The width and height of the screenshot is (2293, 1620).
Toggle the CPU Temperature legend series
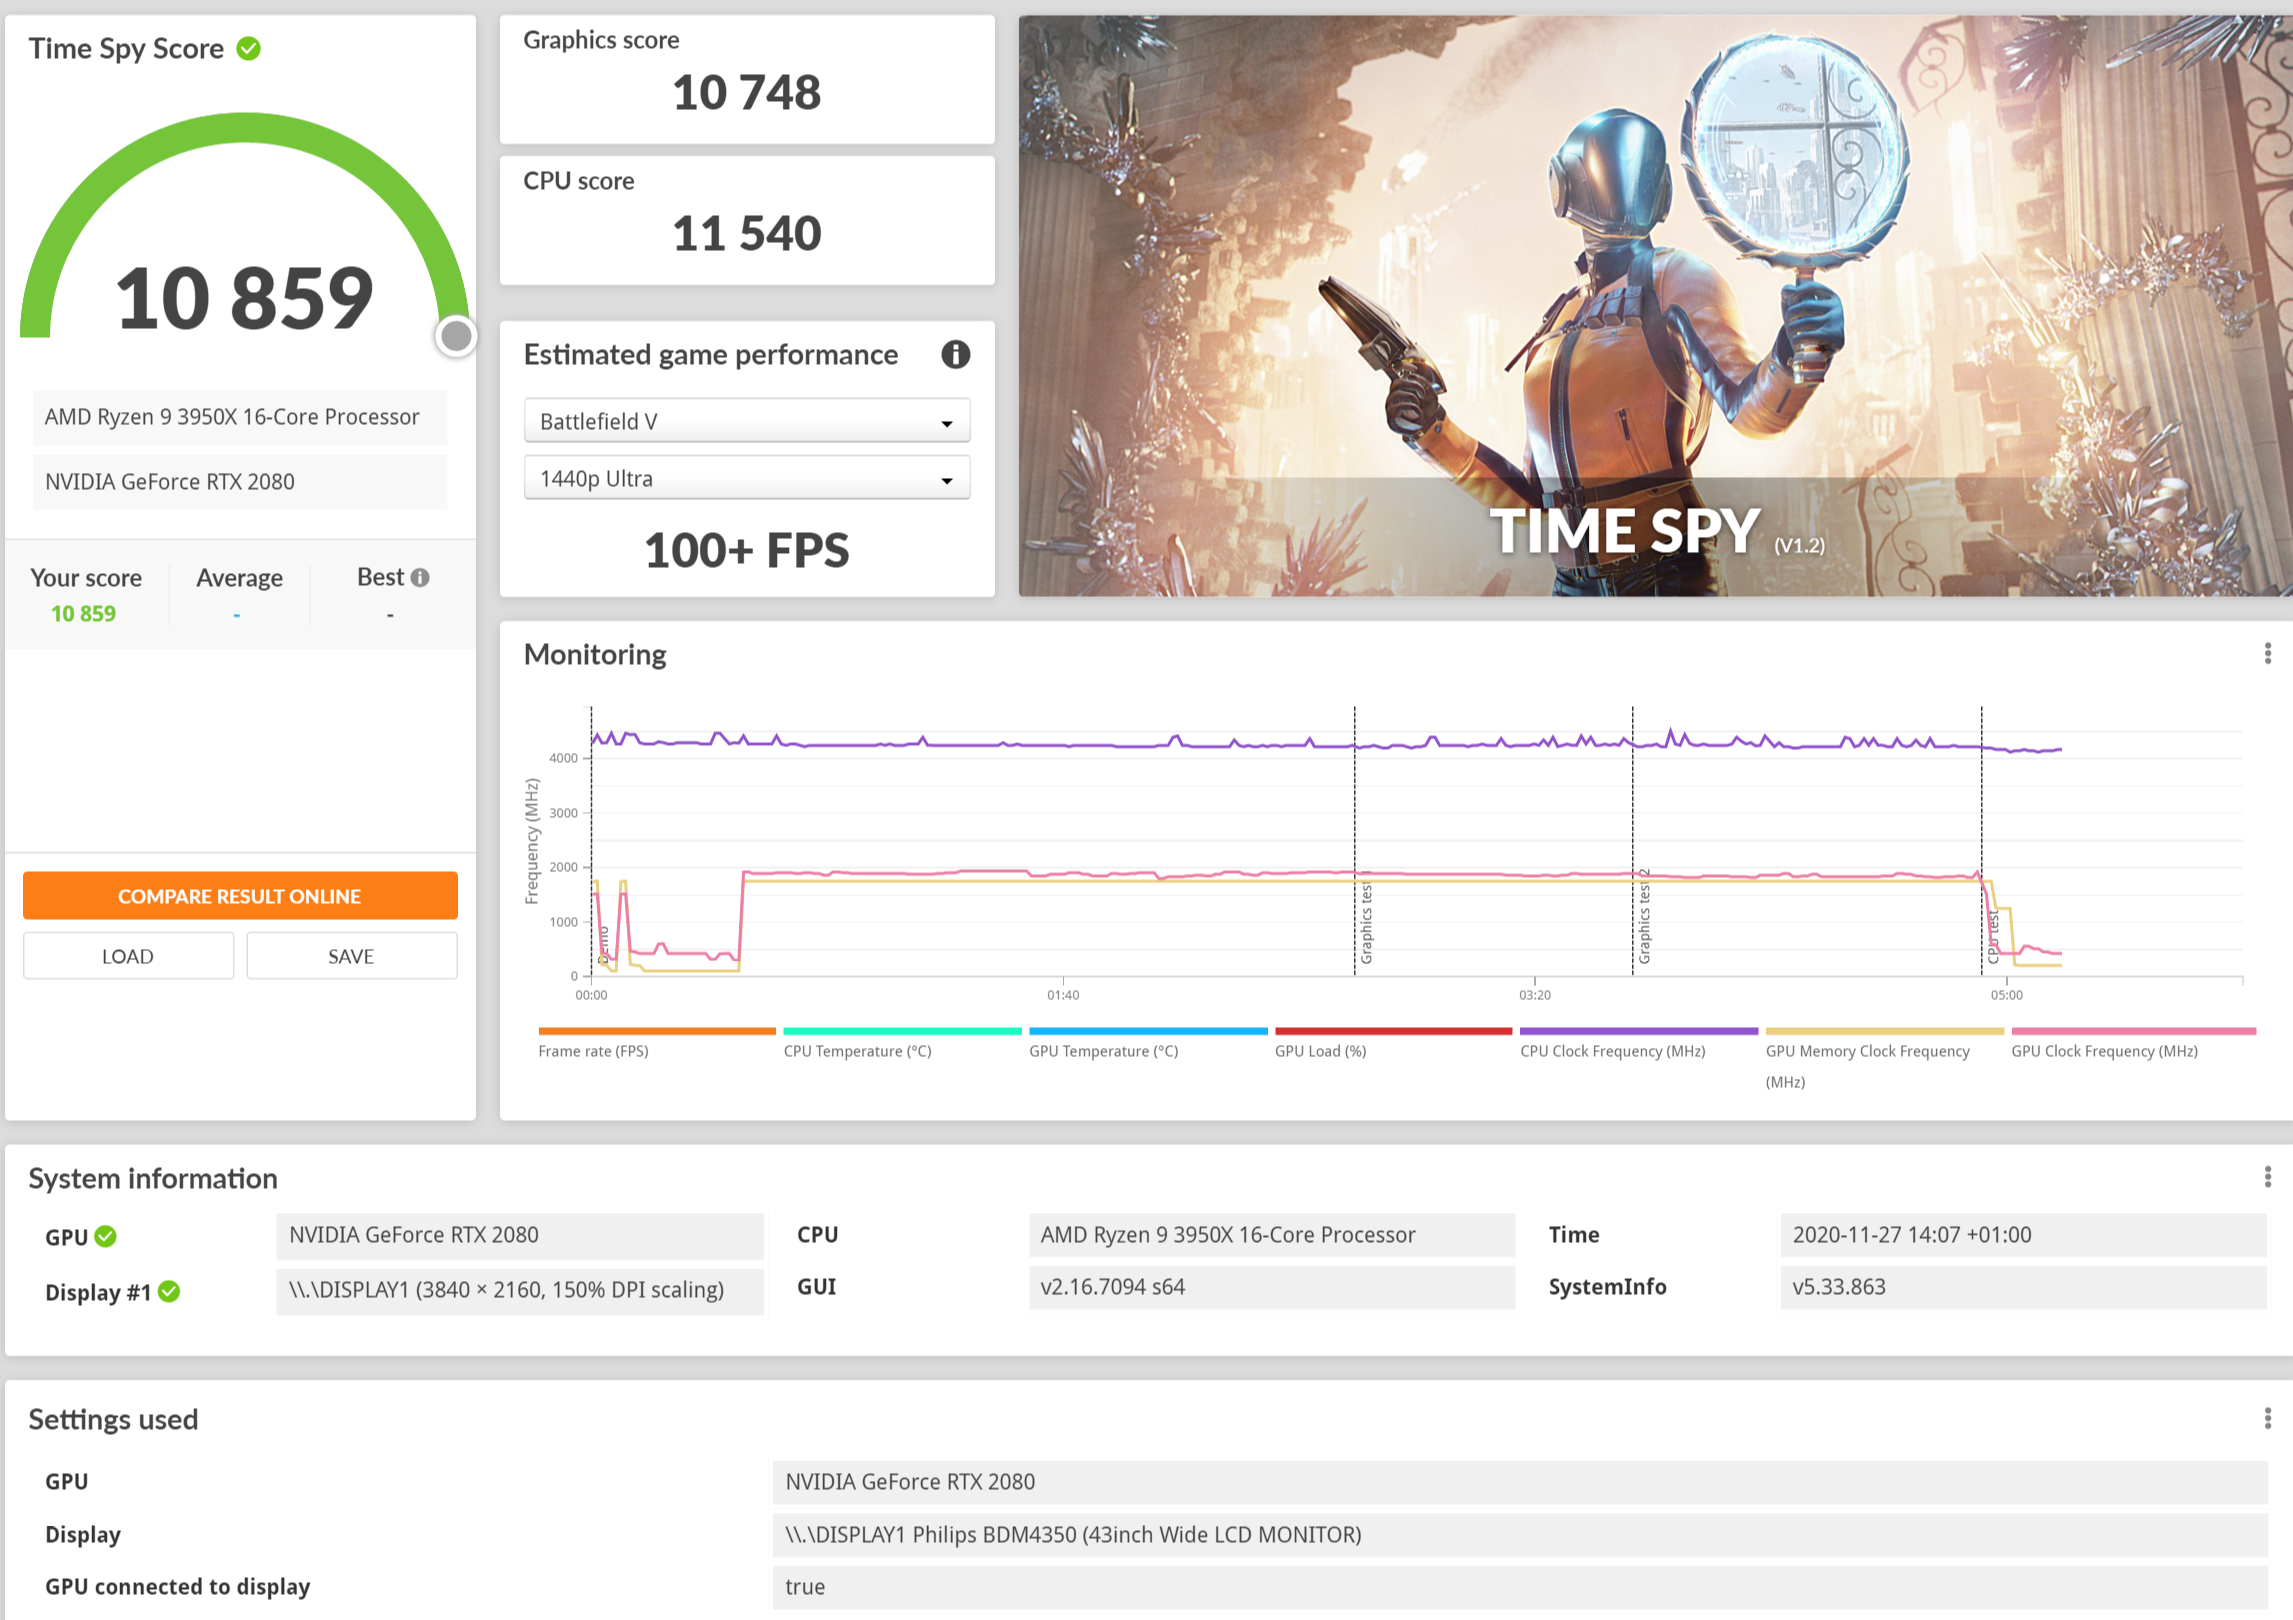coord(857,1051)
